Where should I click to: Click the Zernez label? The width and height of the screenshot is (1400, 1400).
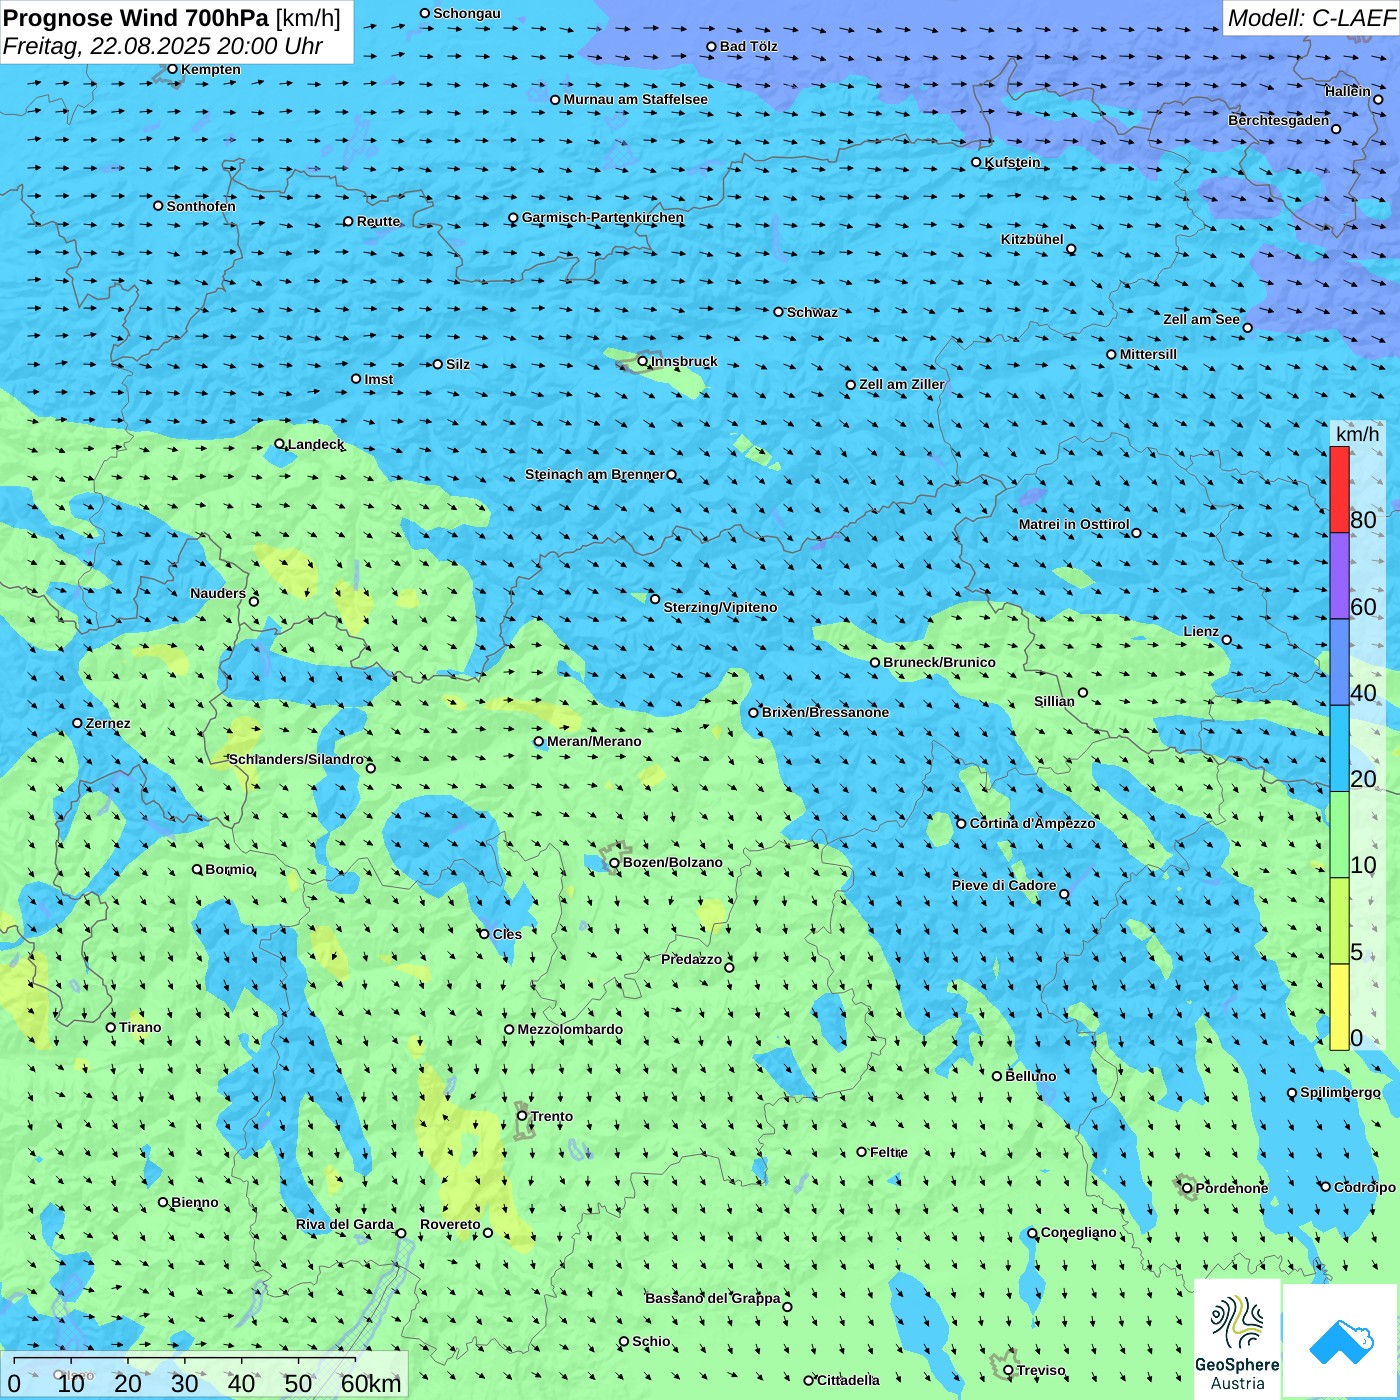(x=108, y=723)
